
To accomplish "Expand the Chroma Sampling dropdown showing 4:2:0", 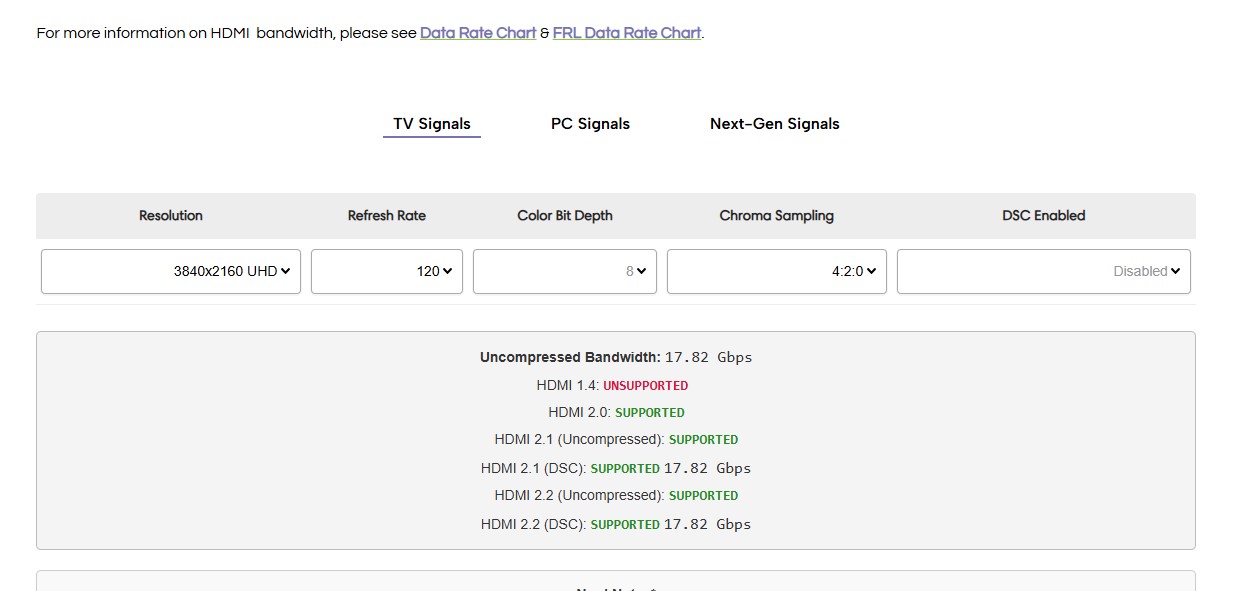I will pos(776,271).
